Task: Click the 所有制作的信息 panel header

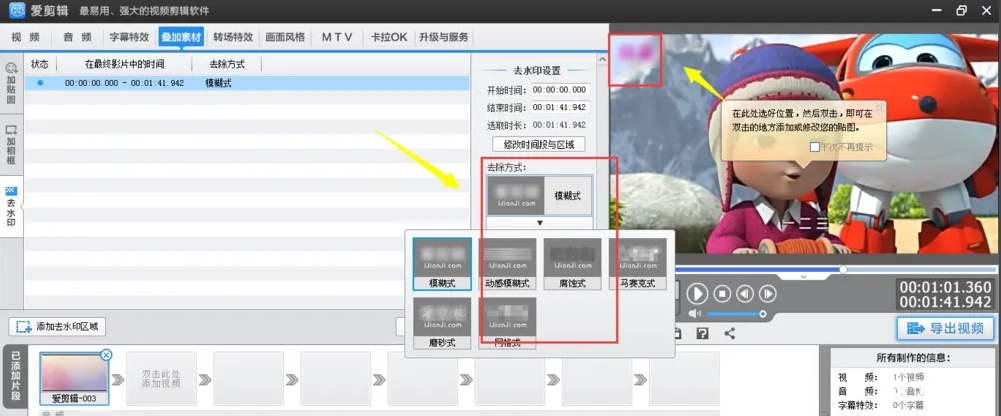Action: coord(913,357)
